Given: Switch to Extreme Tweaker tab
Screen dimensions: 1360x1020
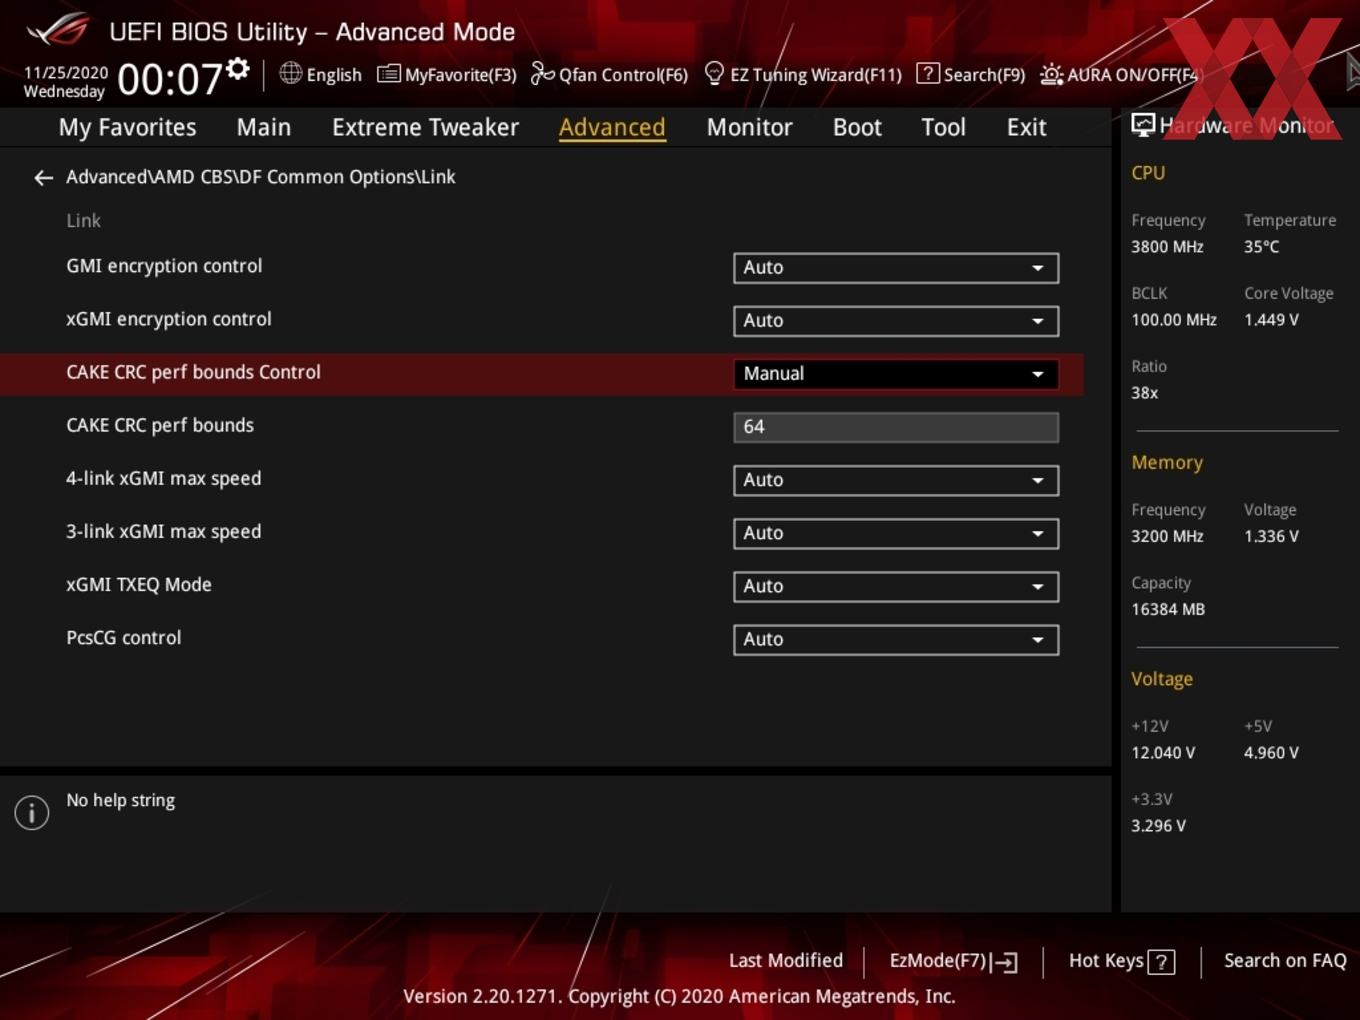Looking at the screenshot, I should click(425, 127).
